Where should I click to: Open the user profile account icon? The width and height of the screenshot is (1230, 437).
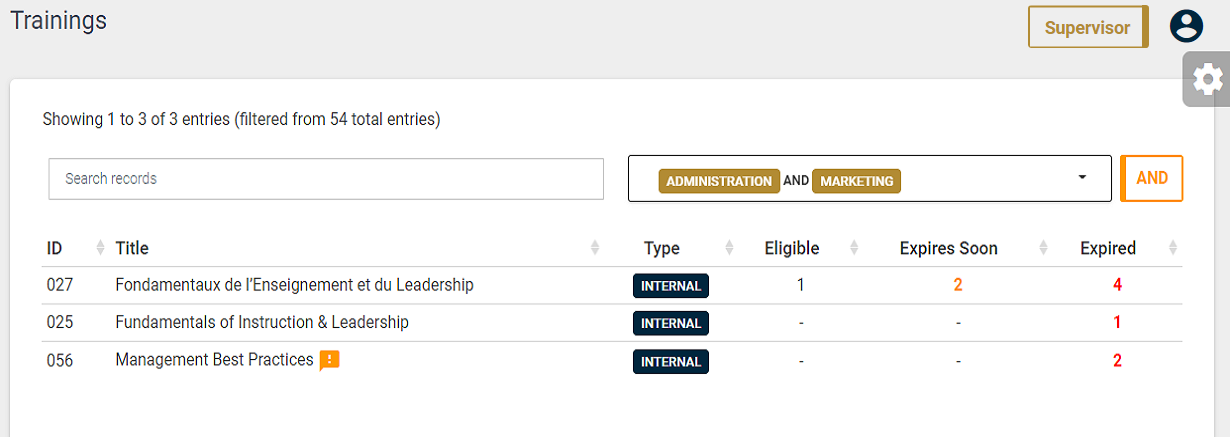1186,26
